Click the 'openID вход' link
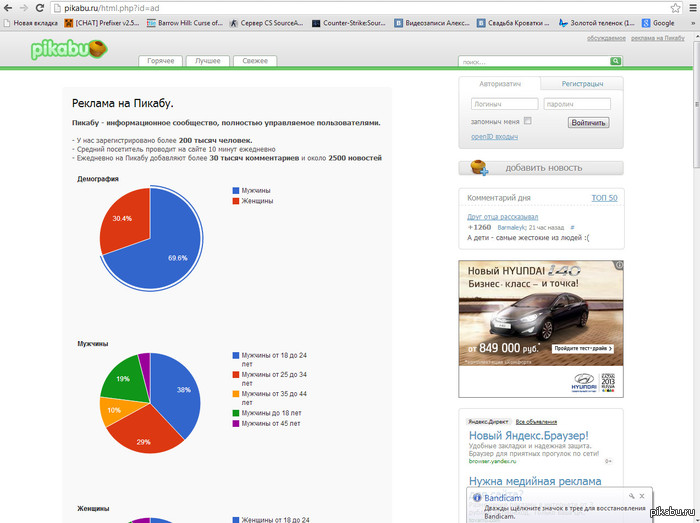The height and width of the screenshot is (523, 700). (494, 136)
